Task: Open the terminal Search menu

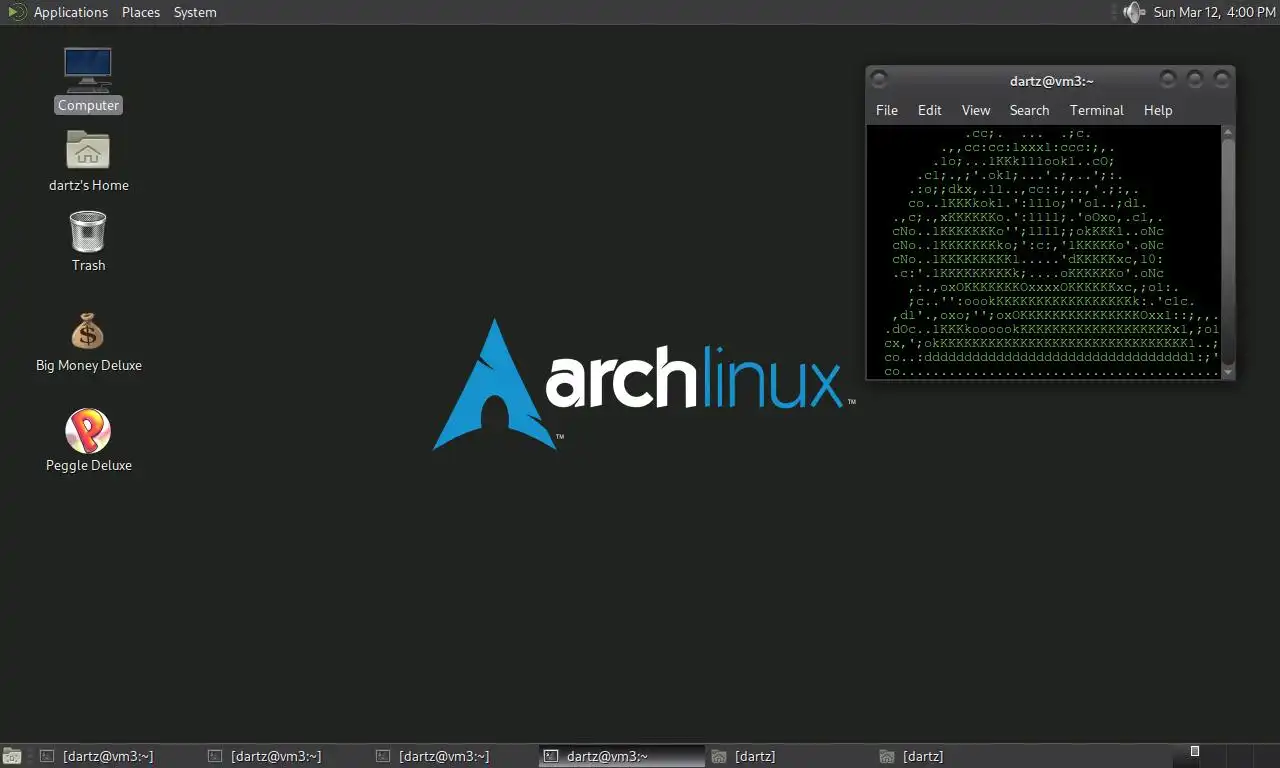Action: 1029,110
